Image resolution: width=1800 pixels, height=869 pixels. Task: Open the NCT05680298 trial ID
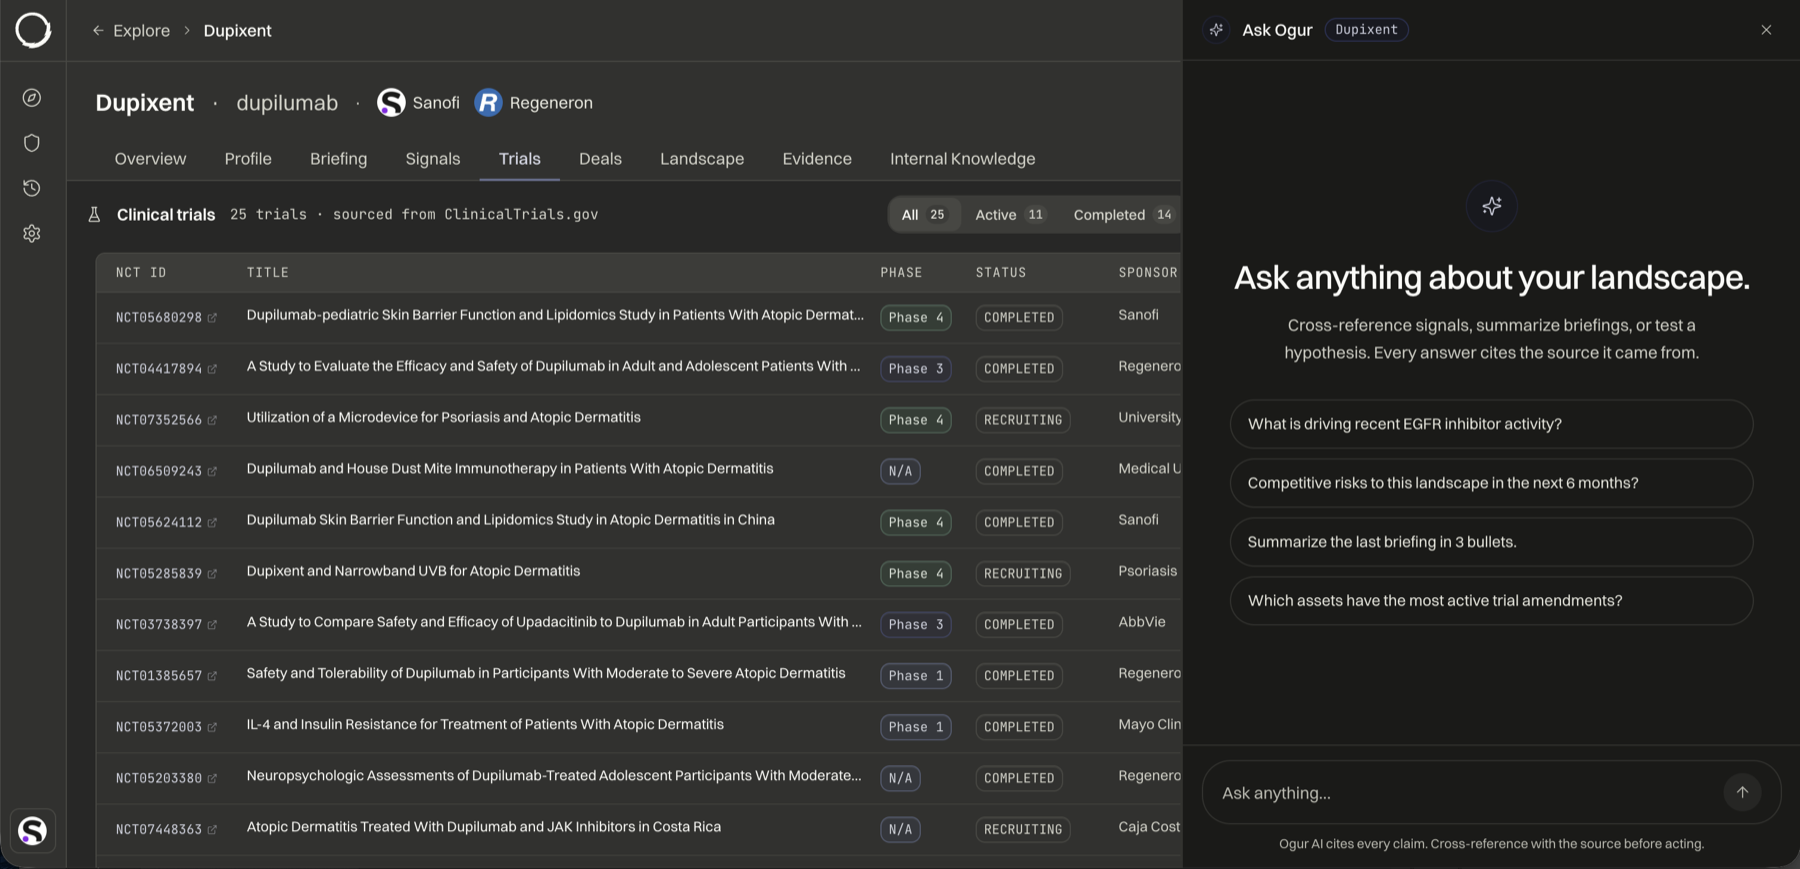159,318
